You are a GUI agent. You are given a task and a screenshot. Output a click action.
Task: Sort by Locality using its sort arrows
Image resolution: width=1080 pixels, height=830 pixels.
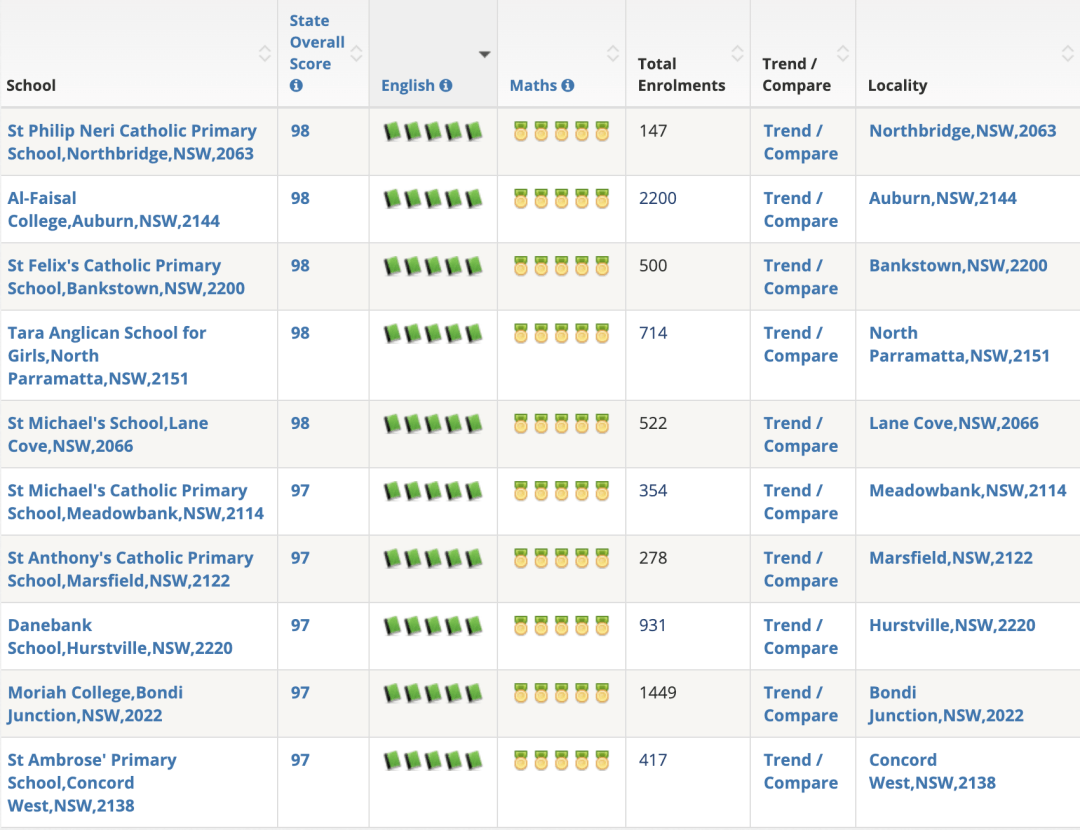point(1067,53)
